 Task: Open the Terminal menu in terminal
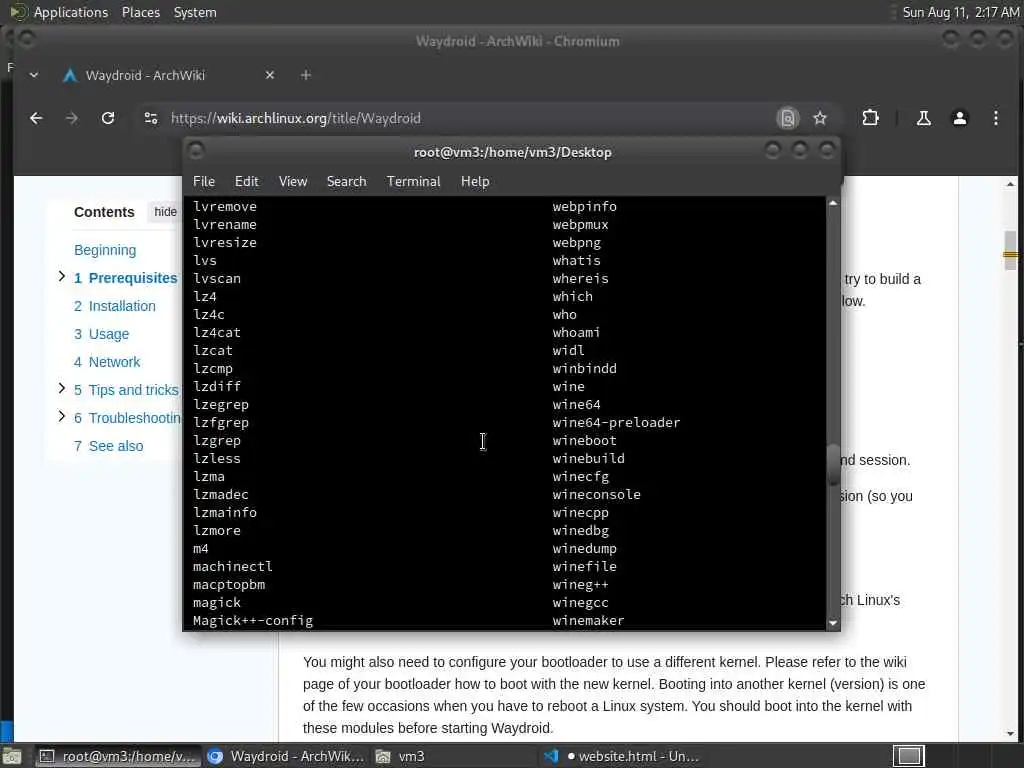tap(413, 182)
